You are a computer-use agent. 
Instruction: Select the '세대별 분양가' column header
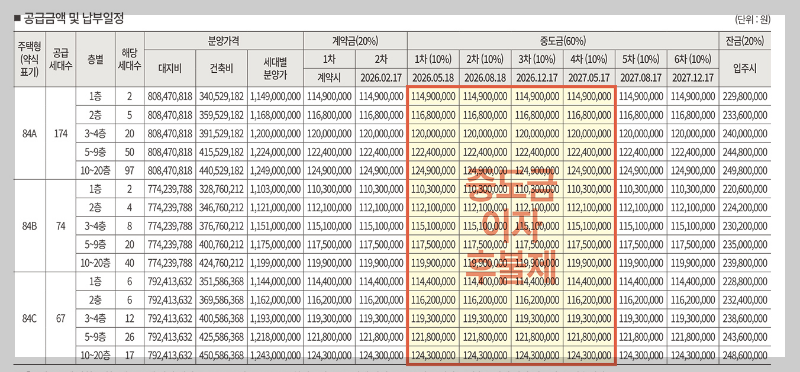275,68
